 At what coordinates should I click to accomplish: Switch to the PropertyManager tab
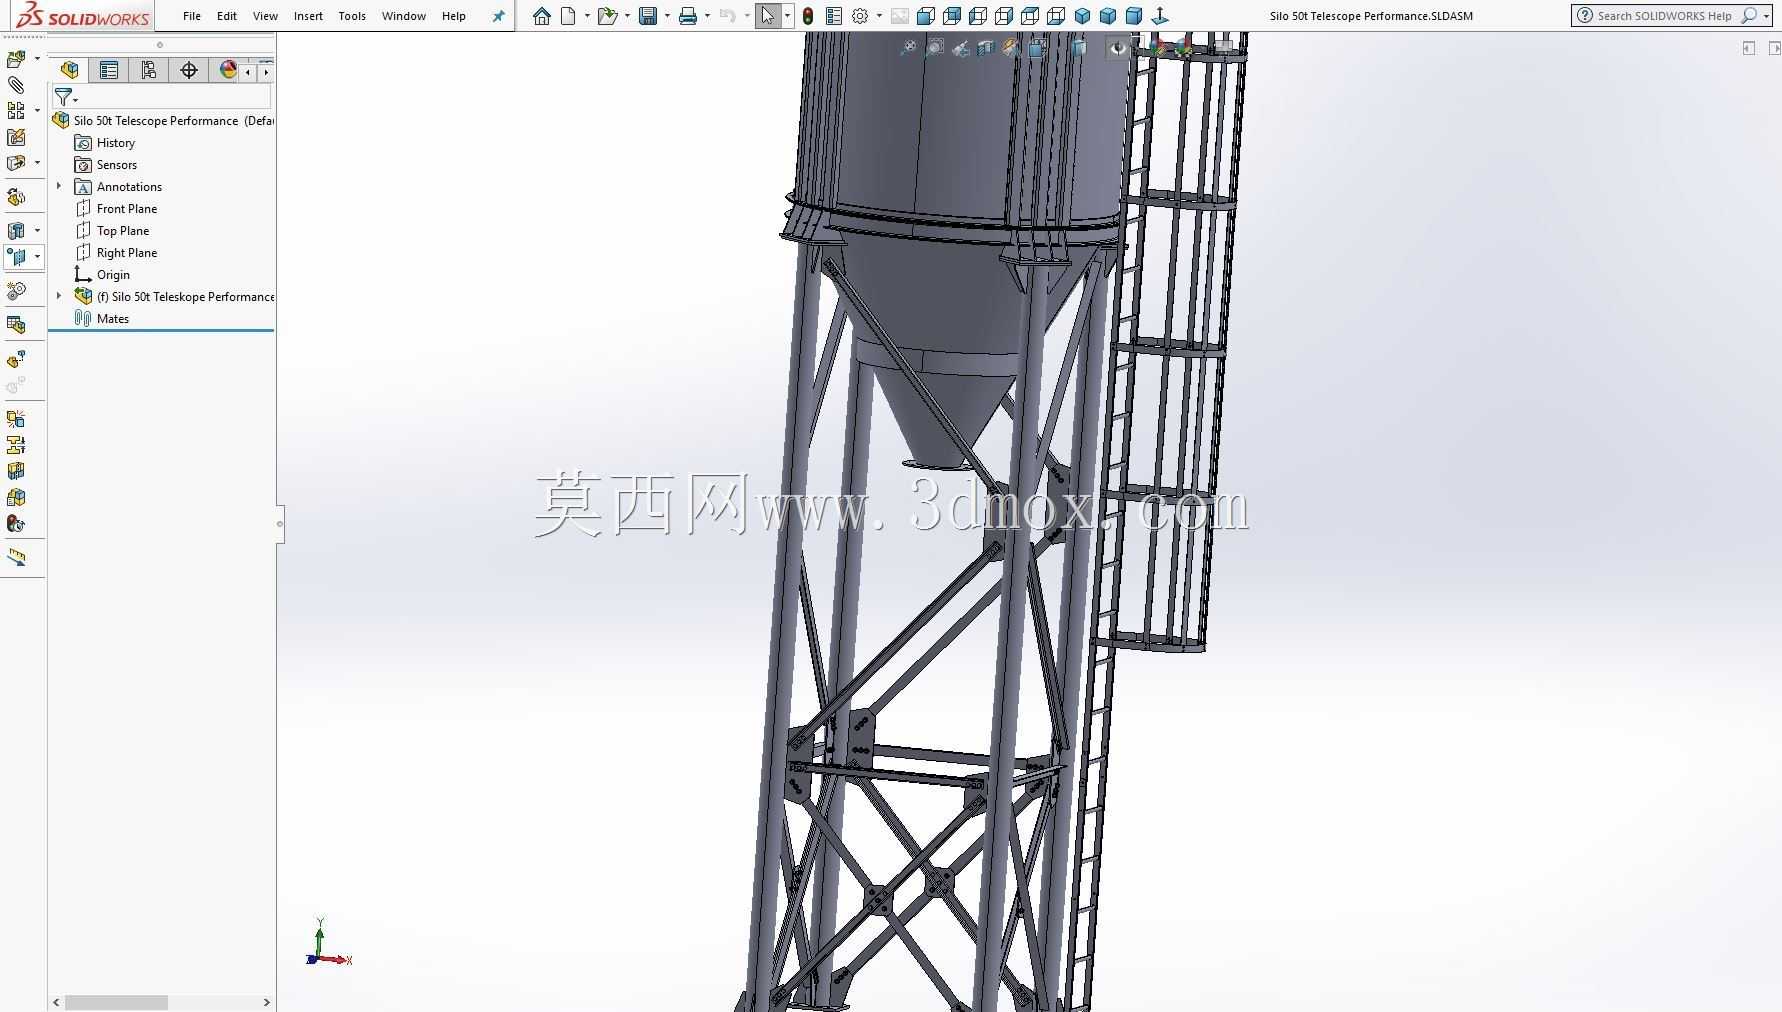tap(108, 70)
